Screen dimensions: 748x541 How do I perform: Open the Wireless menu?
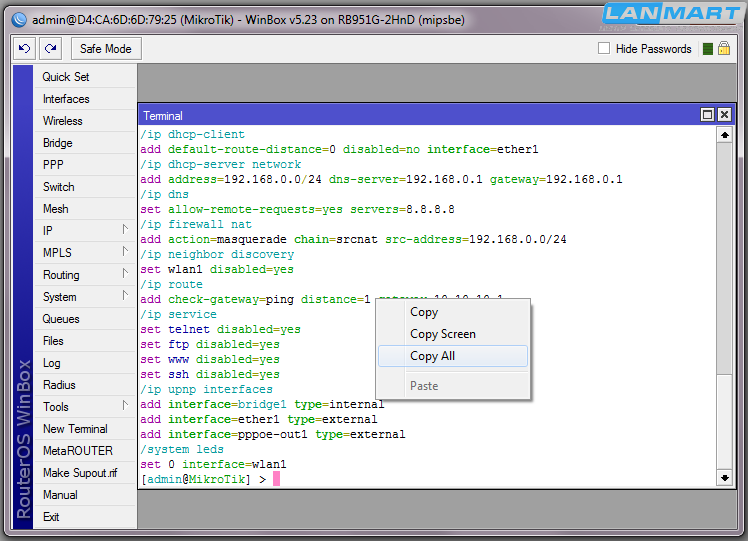point(85,121)
